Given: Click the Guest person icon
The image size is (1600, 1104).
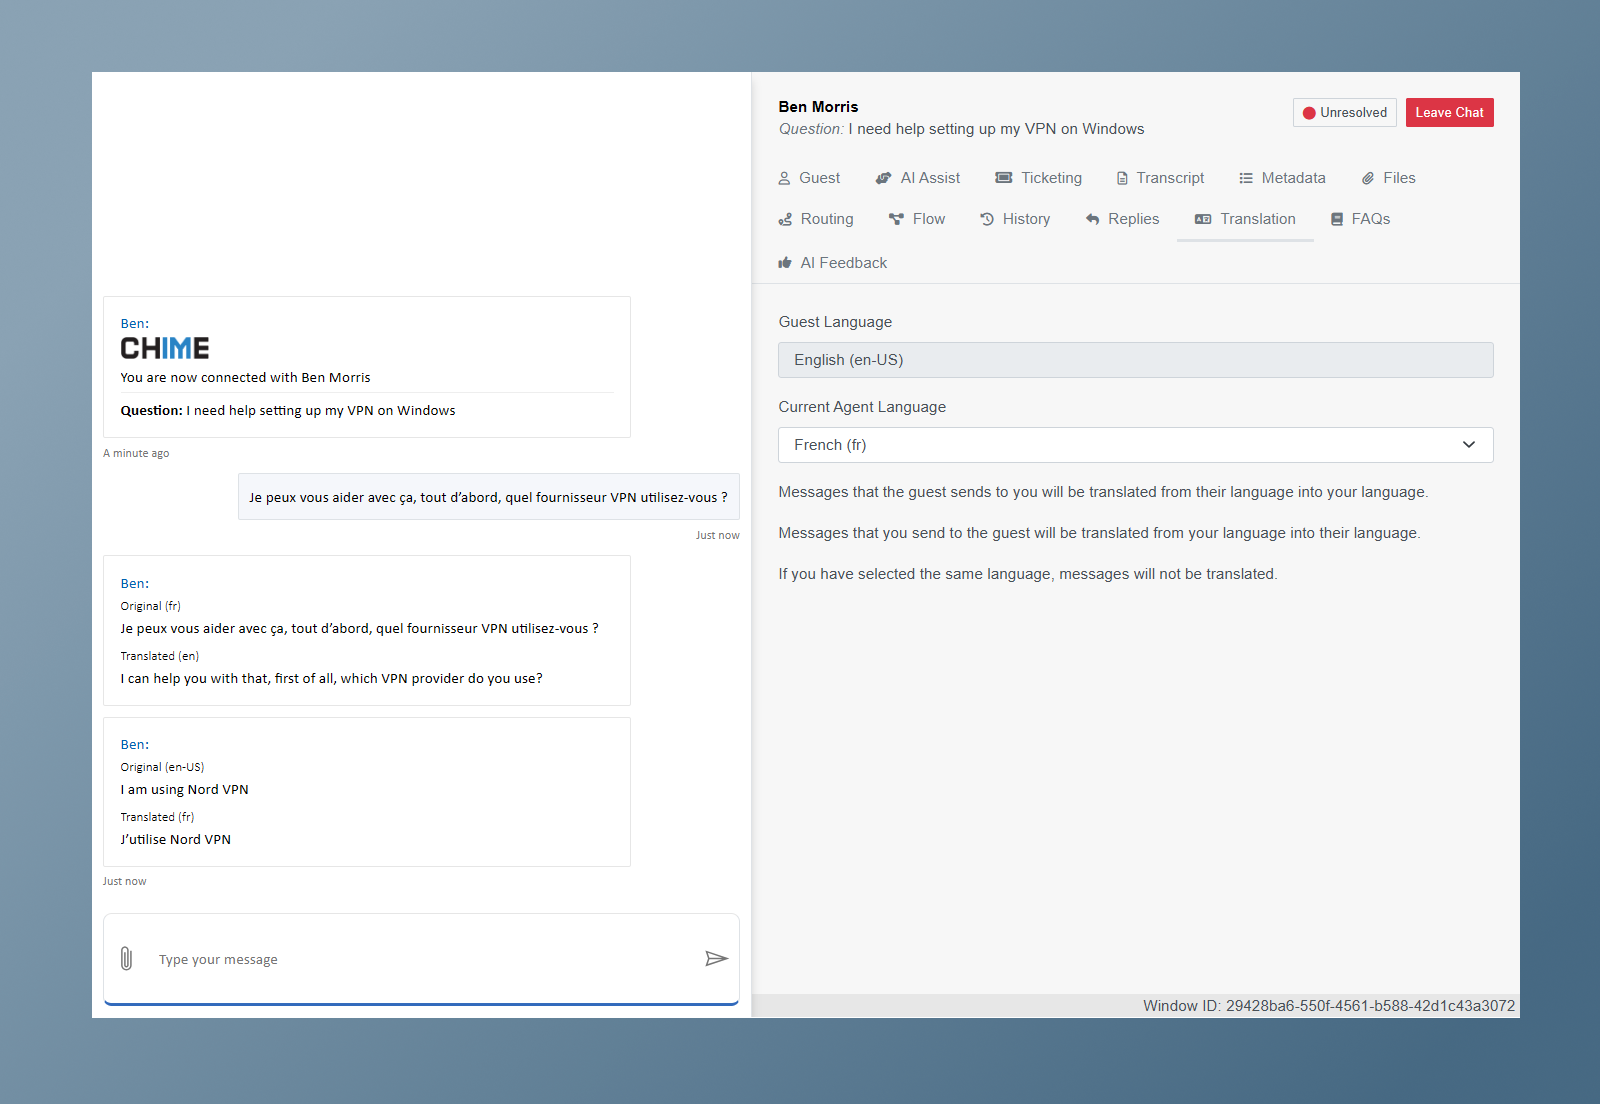Looking at the screenshot, I should [x=784, y=178].
